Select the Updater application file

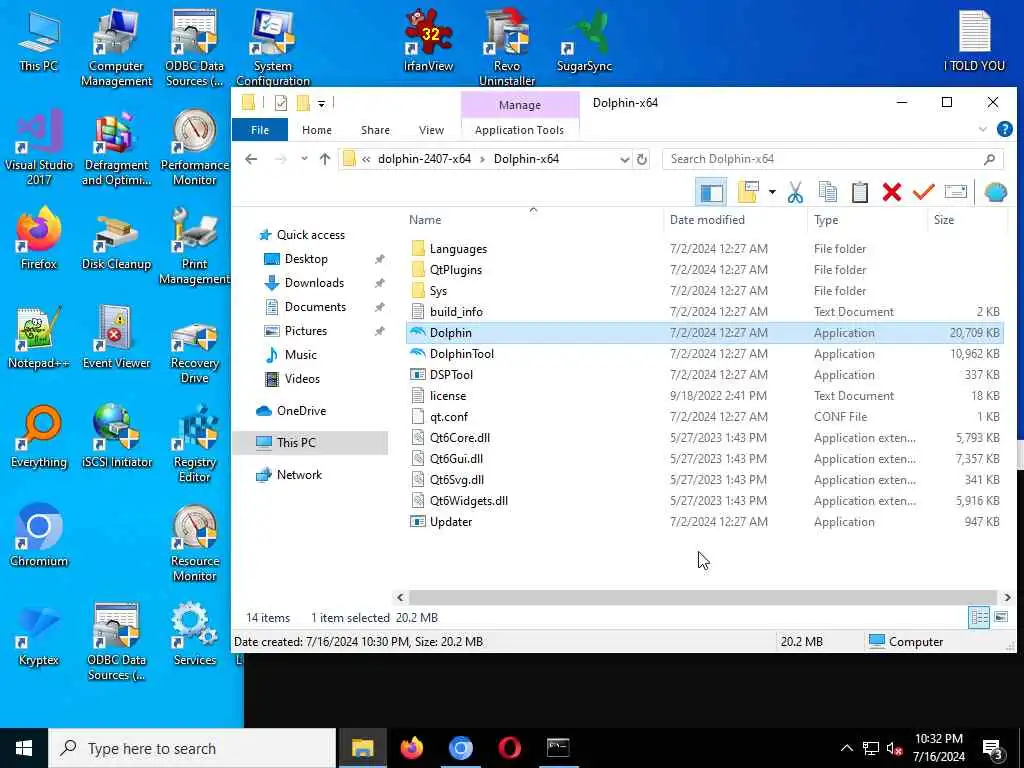[451, 522]
